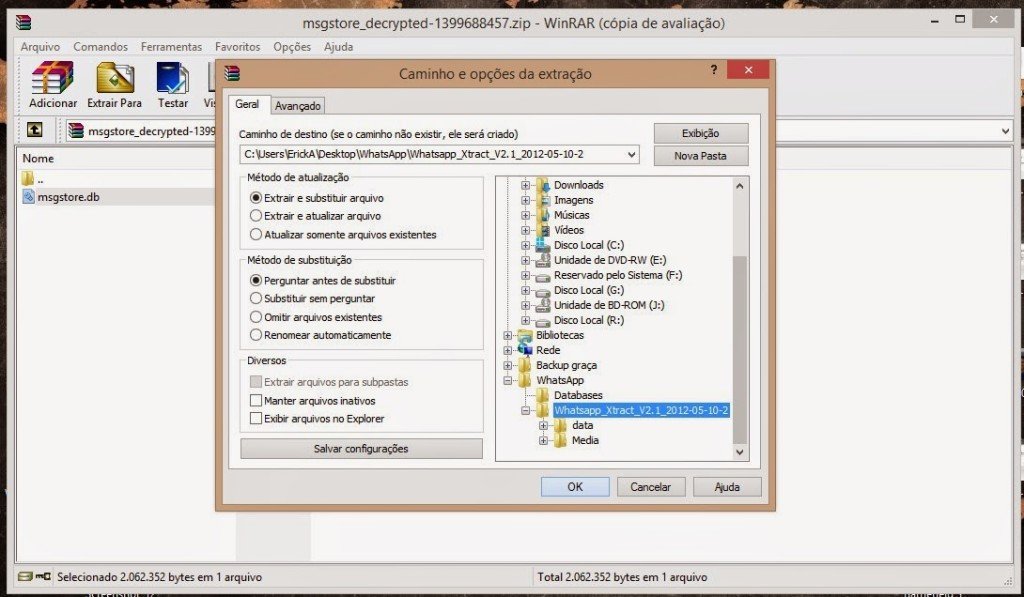The width and height of the screenshot is (1024, 597).
Task: Click the dialog Ajuda button
Action: click(727, 487)
